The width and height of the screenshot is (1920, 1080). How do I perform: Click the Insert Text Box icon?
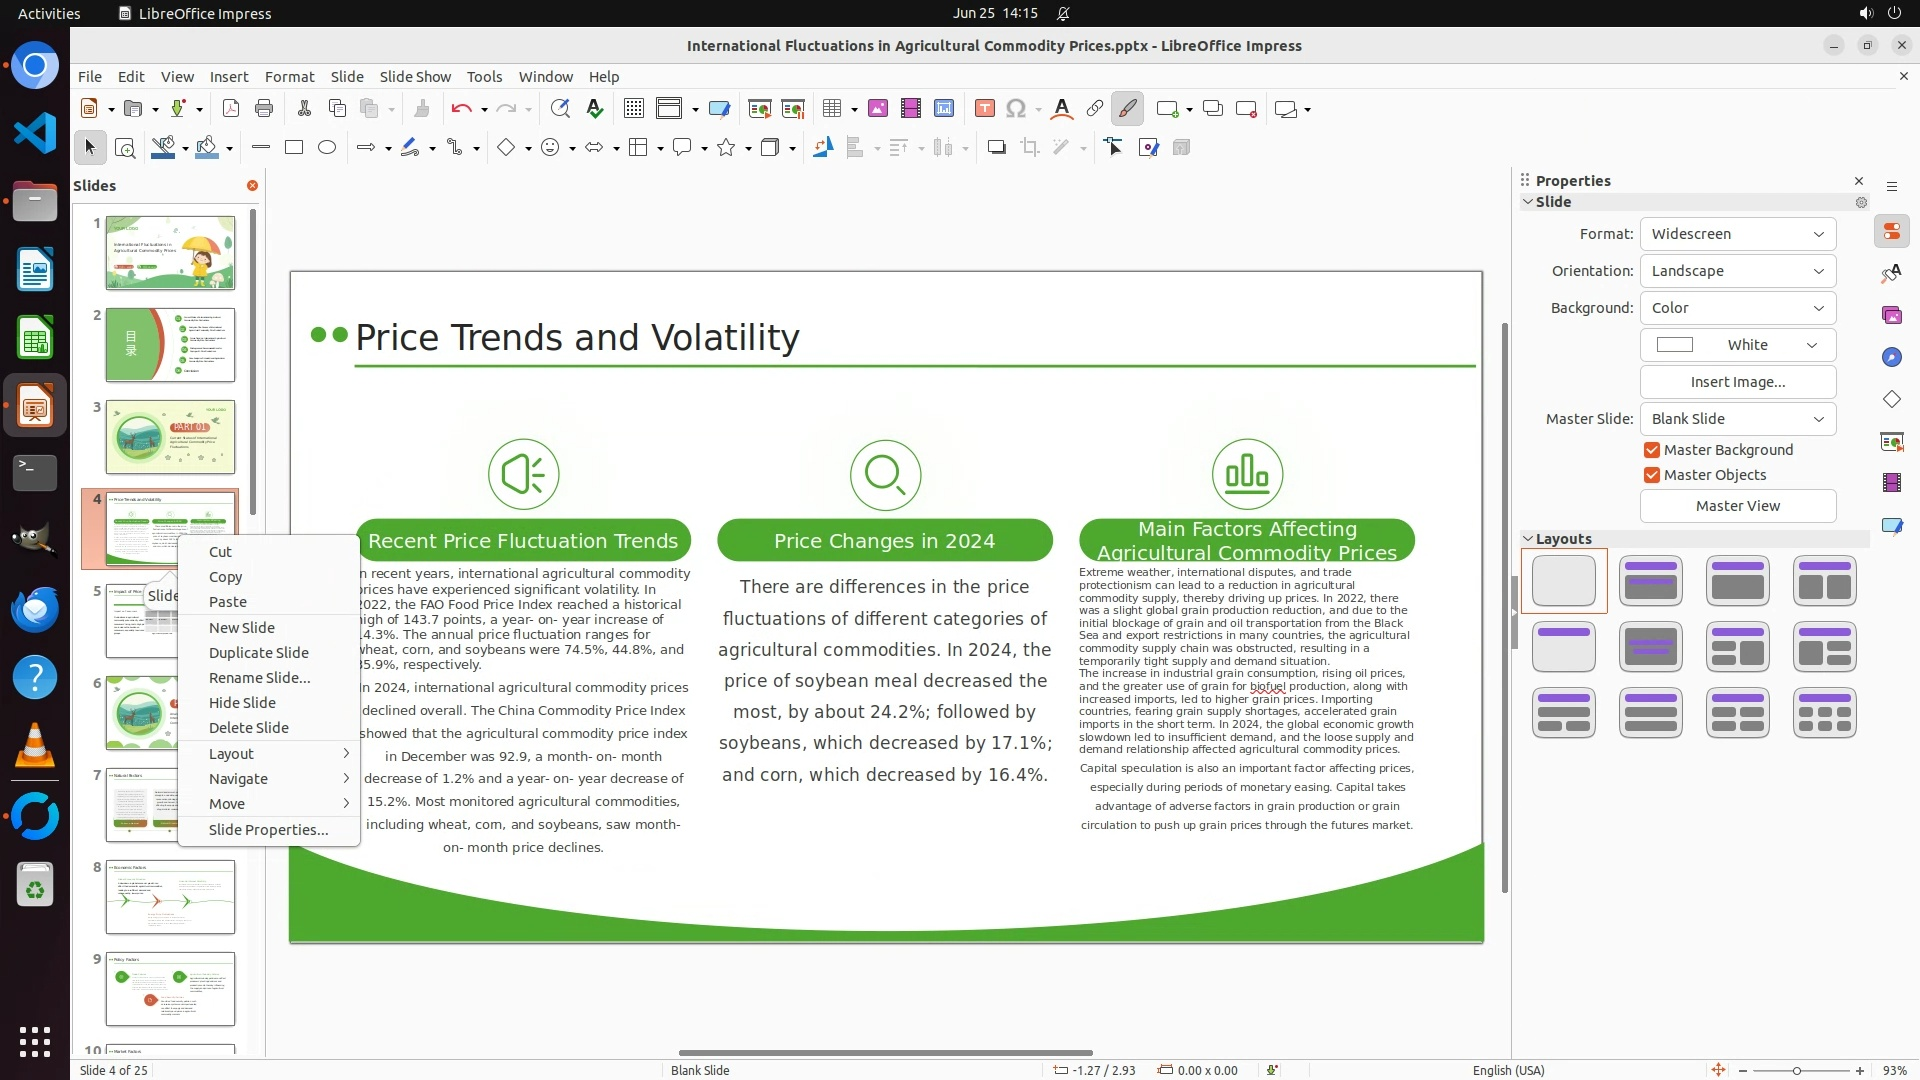click(x=984, y=109)
